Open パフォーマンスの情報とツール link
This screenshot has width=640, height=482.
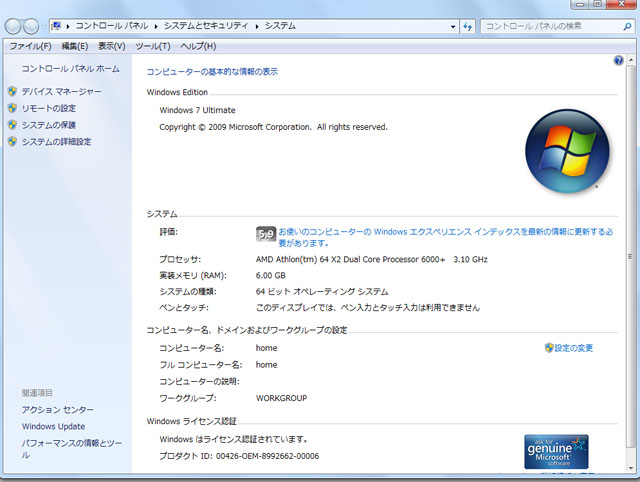72,449
